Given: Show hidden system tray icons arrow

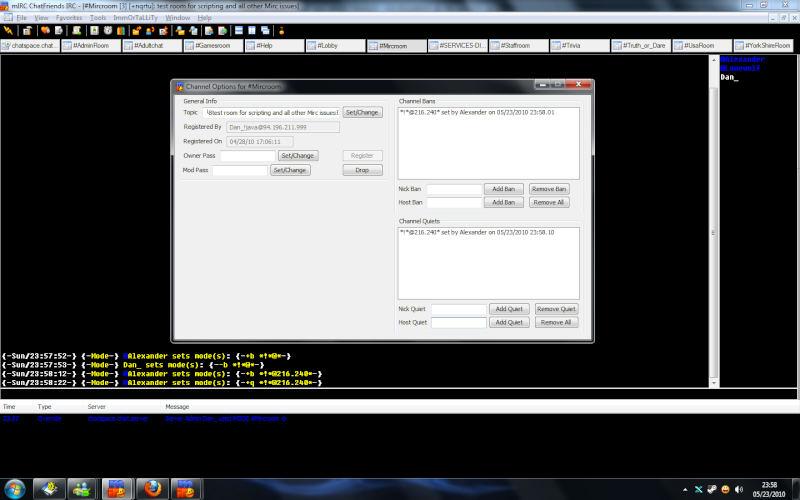Looking at the screenshot, I should click(685, 490).
